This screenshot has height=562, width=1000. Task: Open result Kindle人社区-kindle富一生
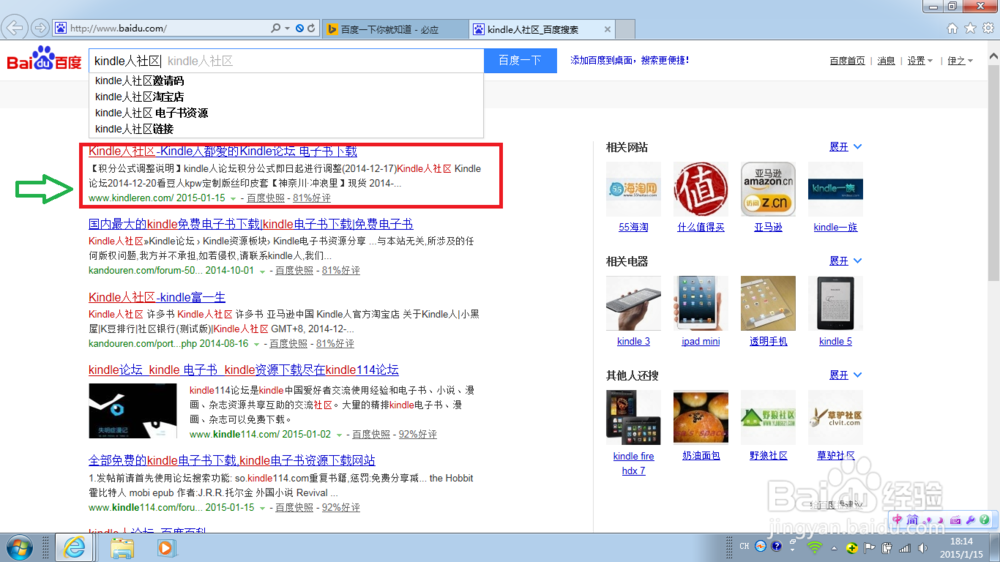[157, 297]
